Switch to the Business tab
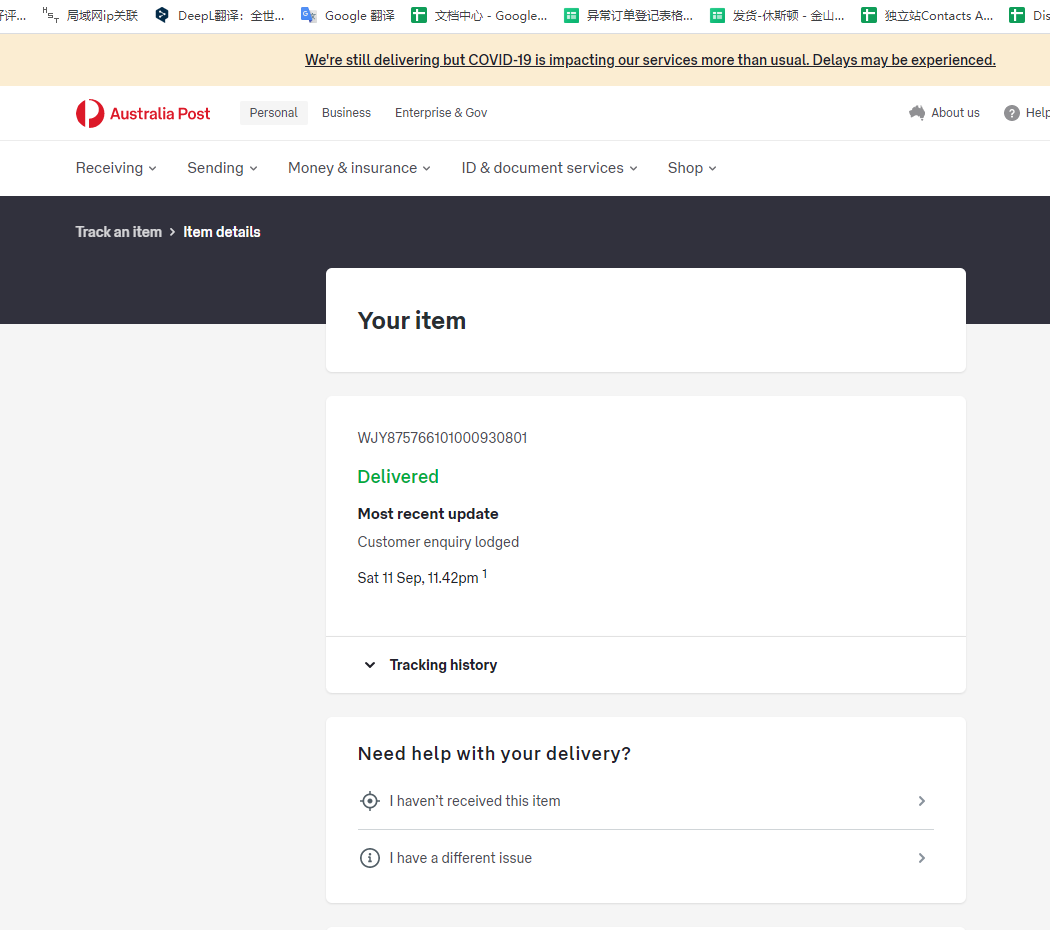This screenshot has width=1050, height=930. 346,113
